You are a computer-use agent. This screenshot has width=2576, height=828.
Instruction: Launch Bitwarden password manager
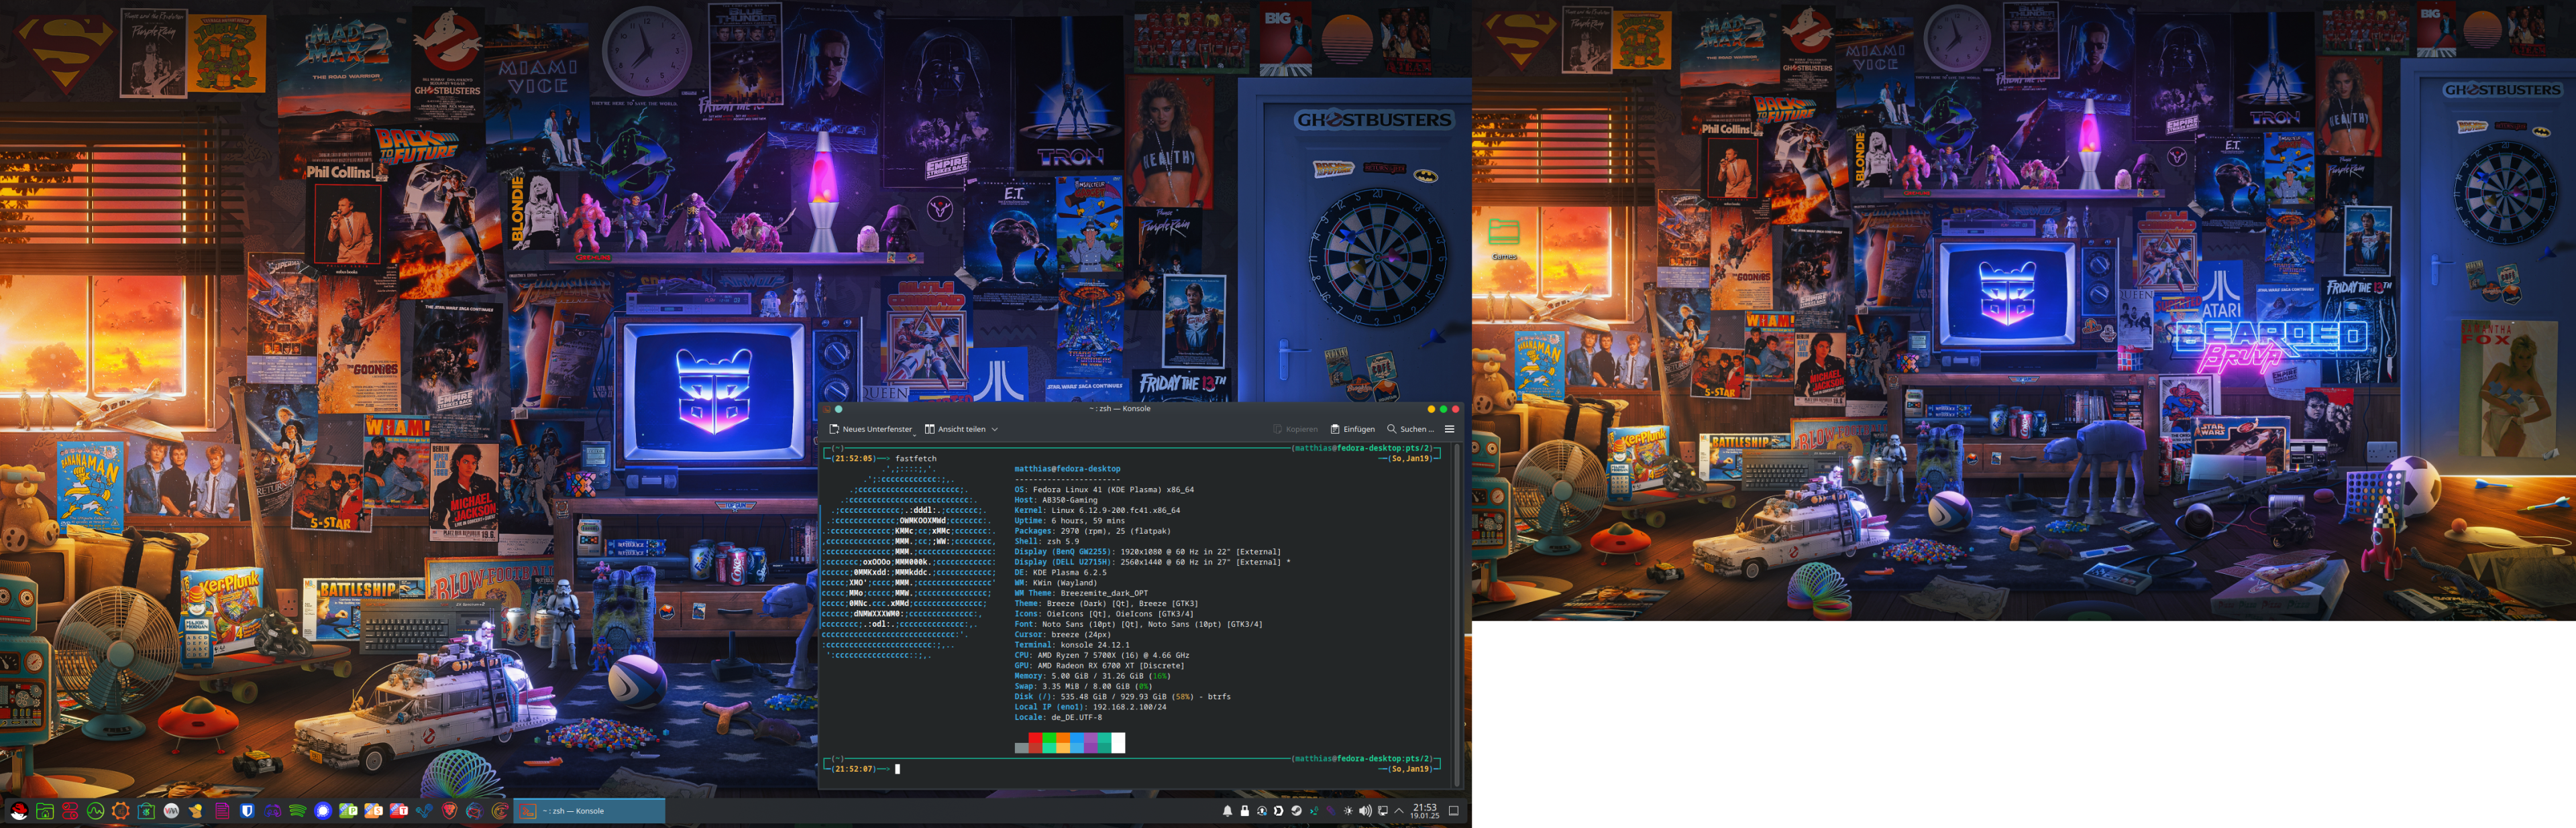click(x=247, y=811)
